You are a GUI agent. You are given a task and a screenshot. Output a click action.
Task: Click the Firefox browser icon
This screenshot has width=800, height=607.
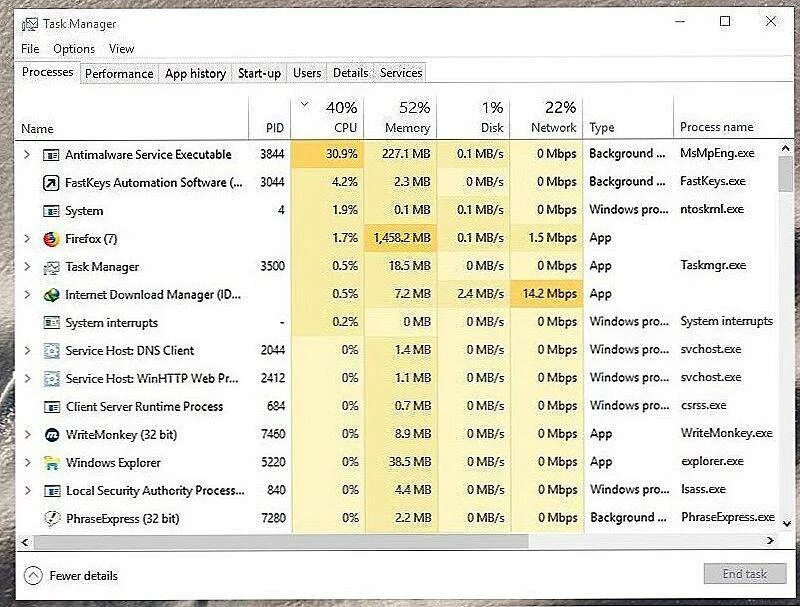click(x=51, y=239)
